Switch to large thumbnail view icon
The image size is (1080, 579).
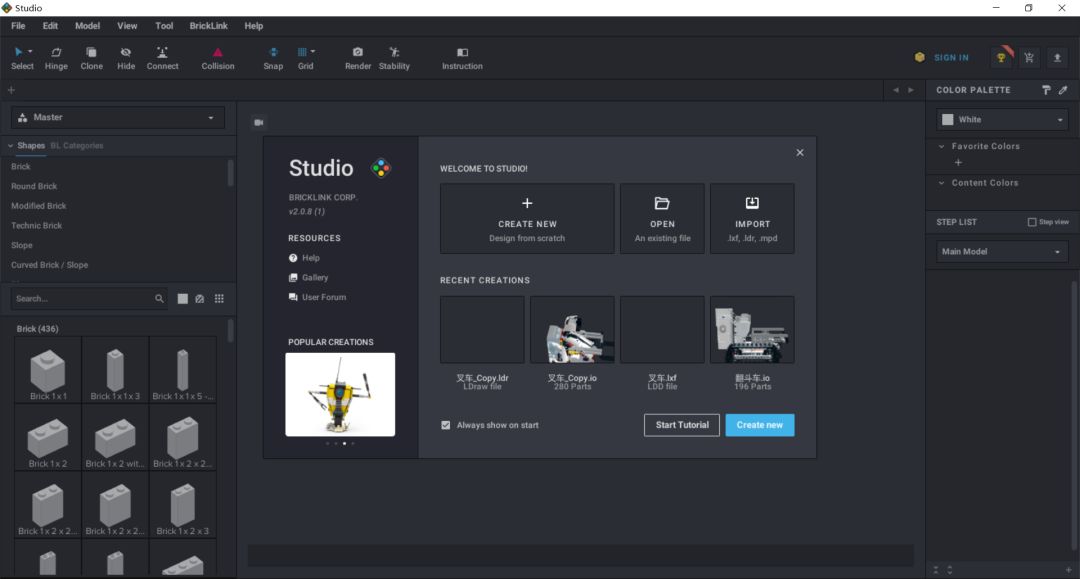183,299
